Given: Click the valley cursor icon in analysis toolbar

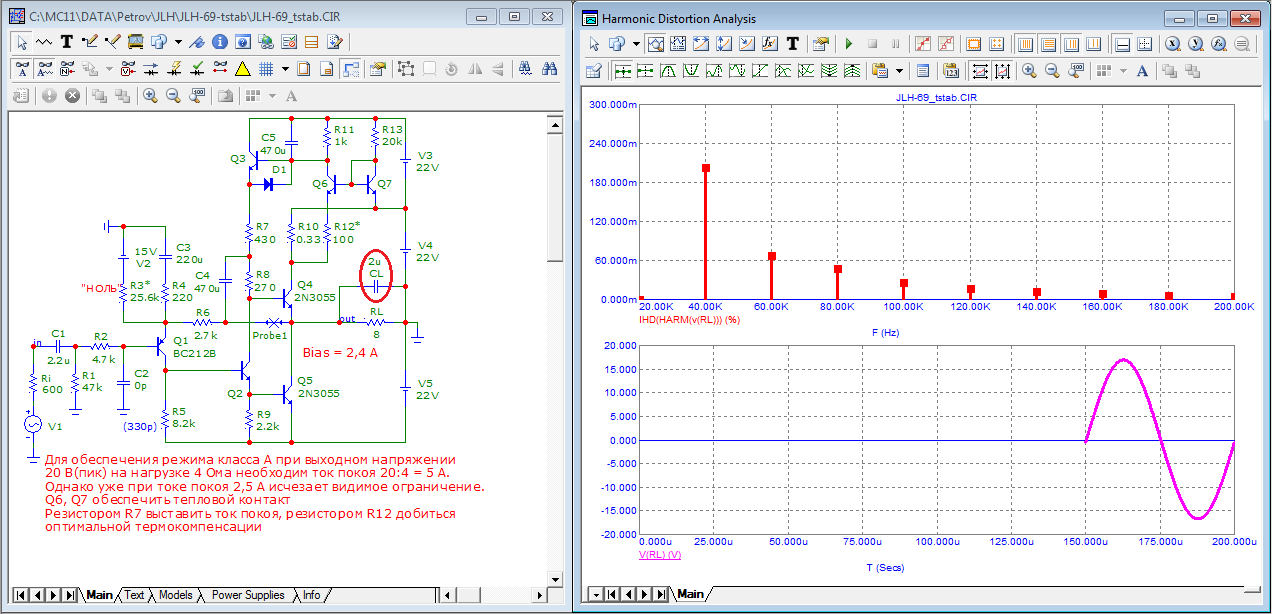Looking at the screenshot, I should pos(691,71).
